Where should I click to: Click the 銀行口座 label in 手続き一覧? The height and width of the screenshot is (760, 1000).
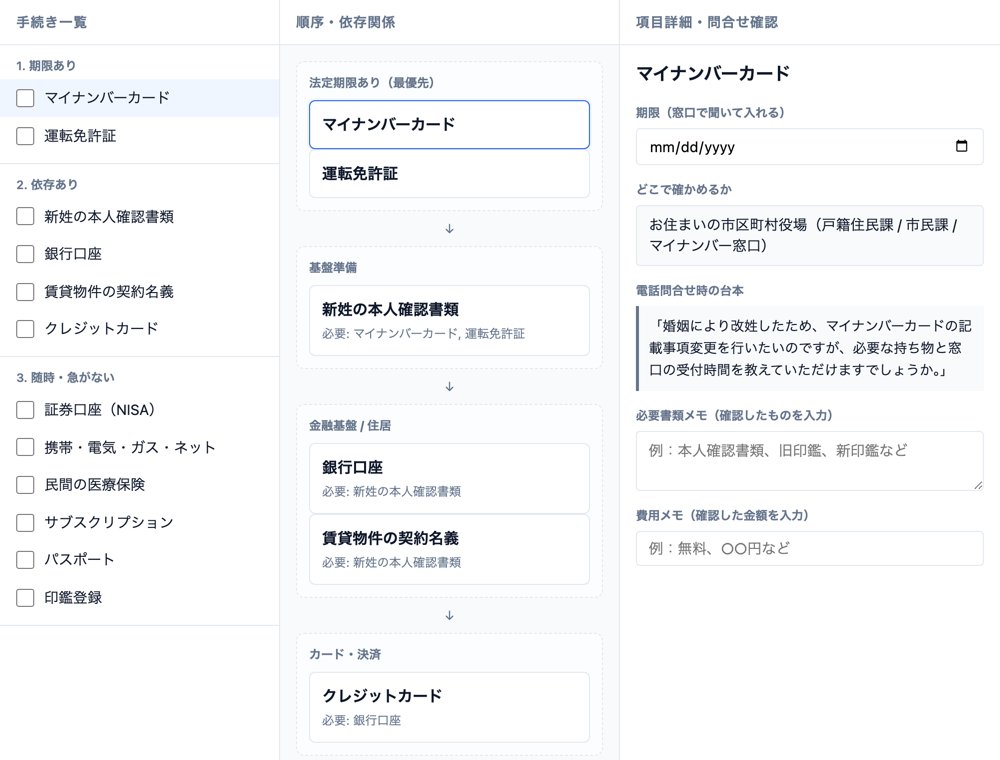(73, 254)
